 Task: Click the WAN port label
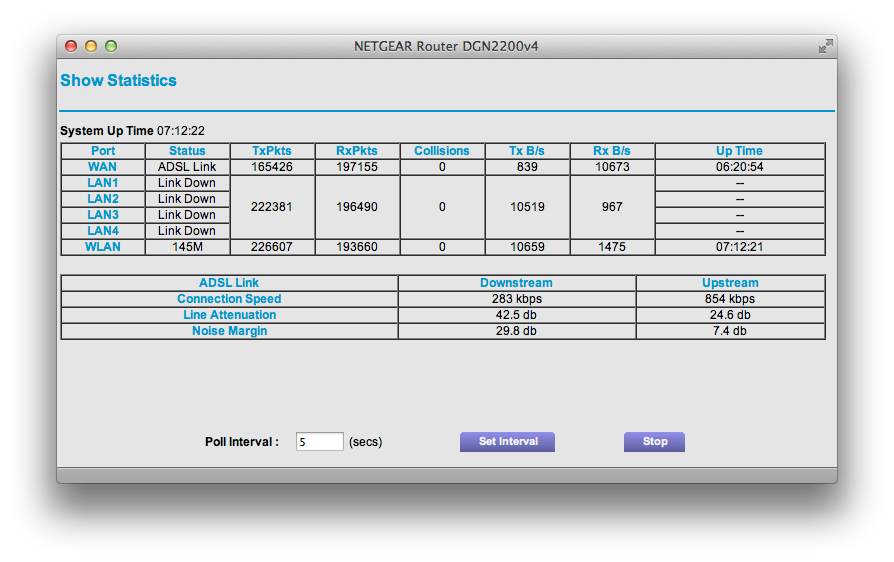[103, 167]
